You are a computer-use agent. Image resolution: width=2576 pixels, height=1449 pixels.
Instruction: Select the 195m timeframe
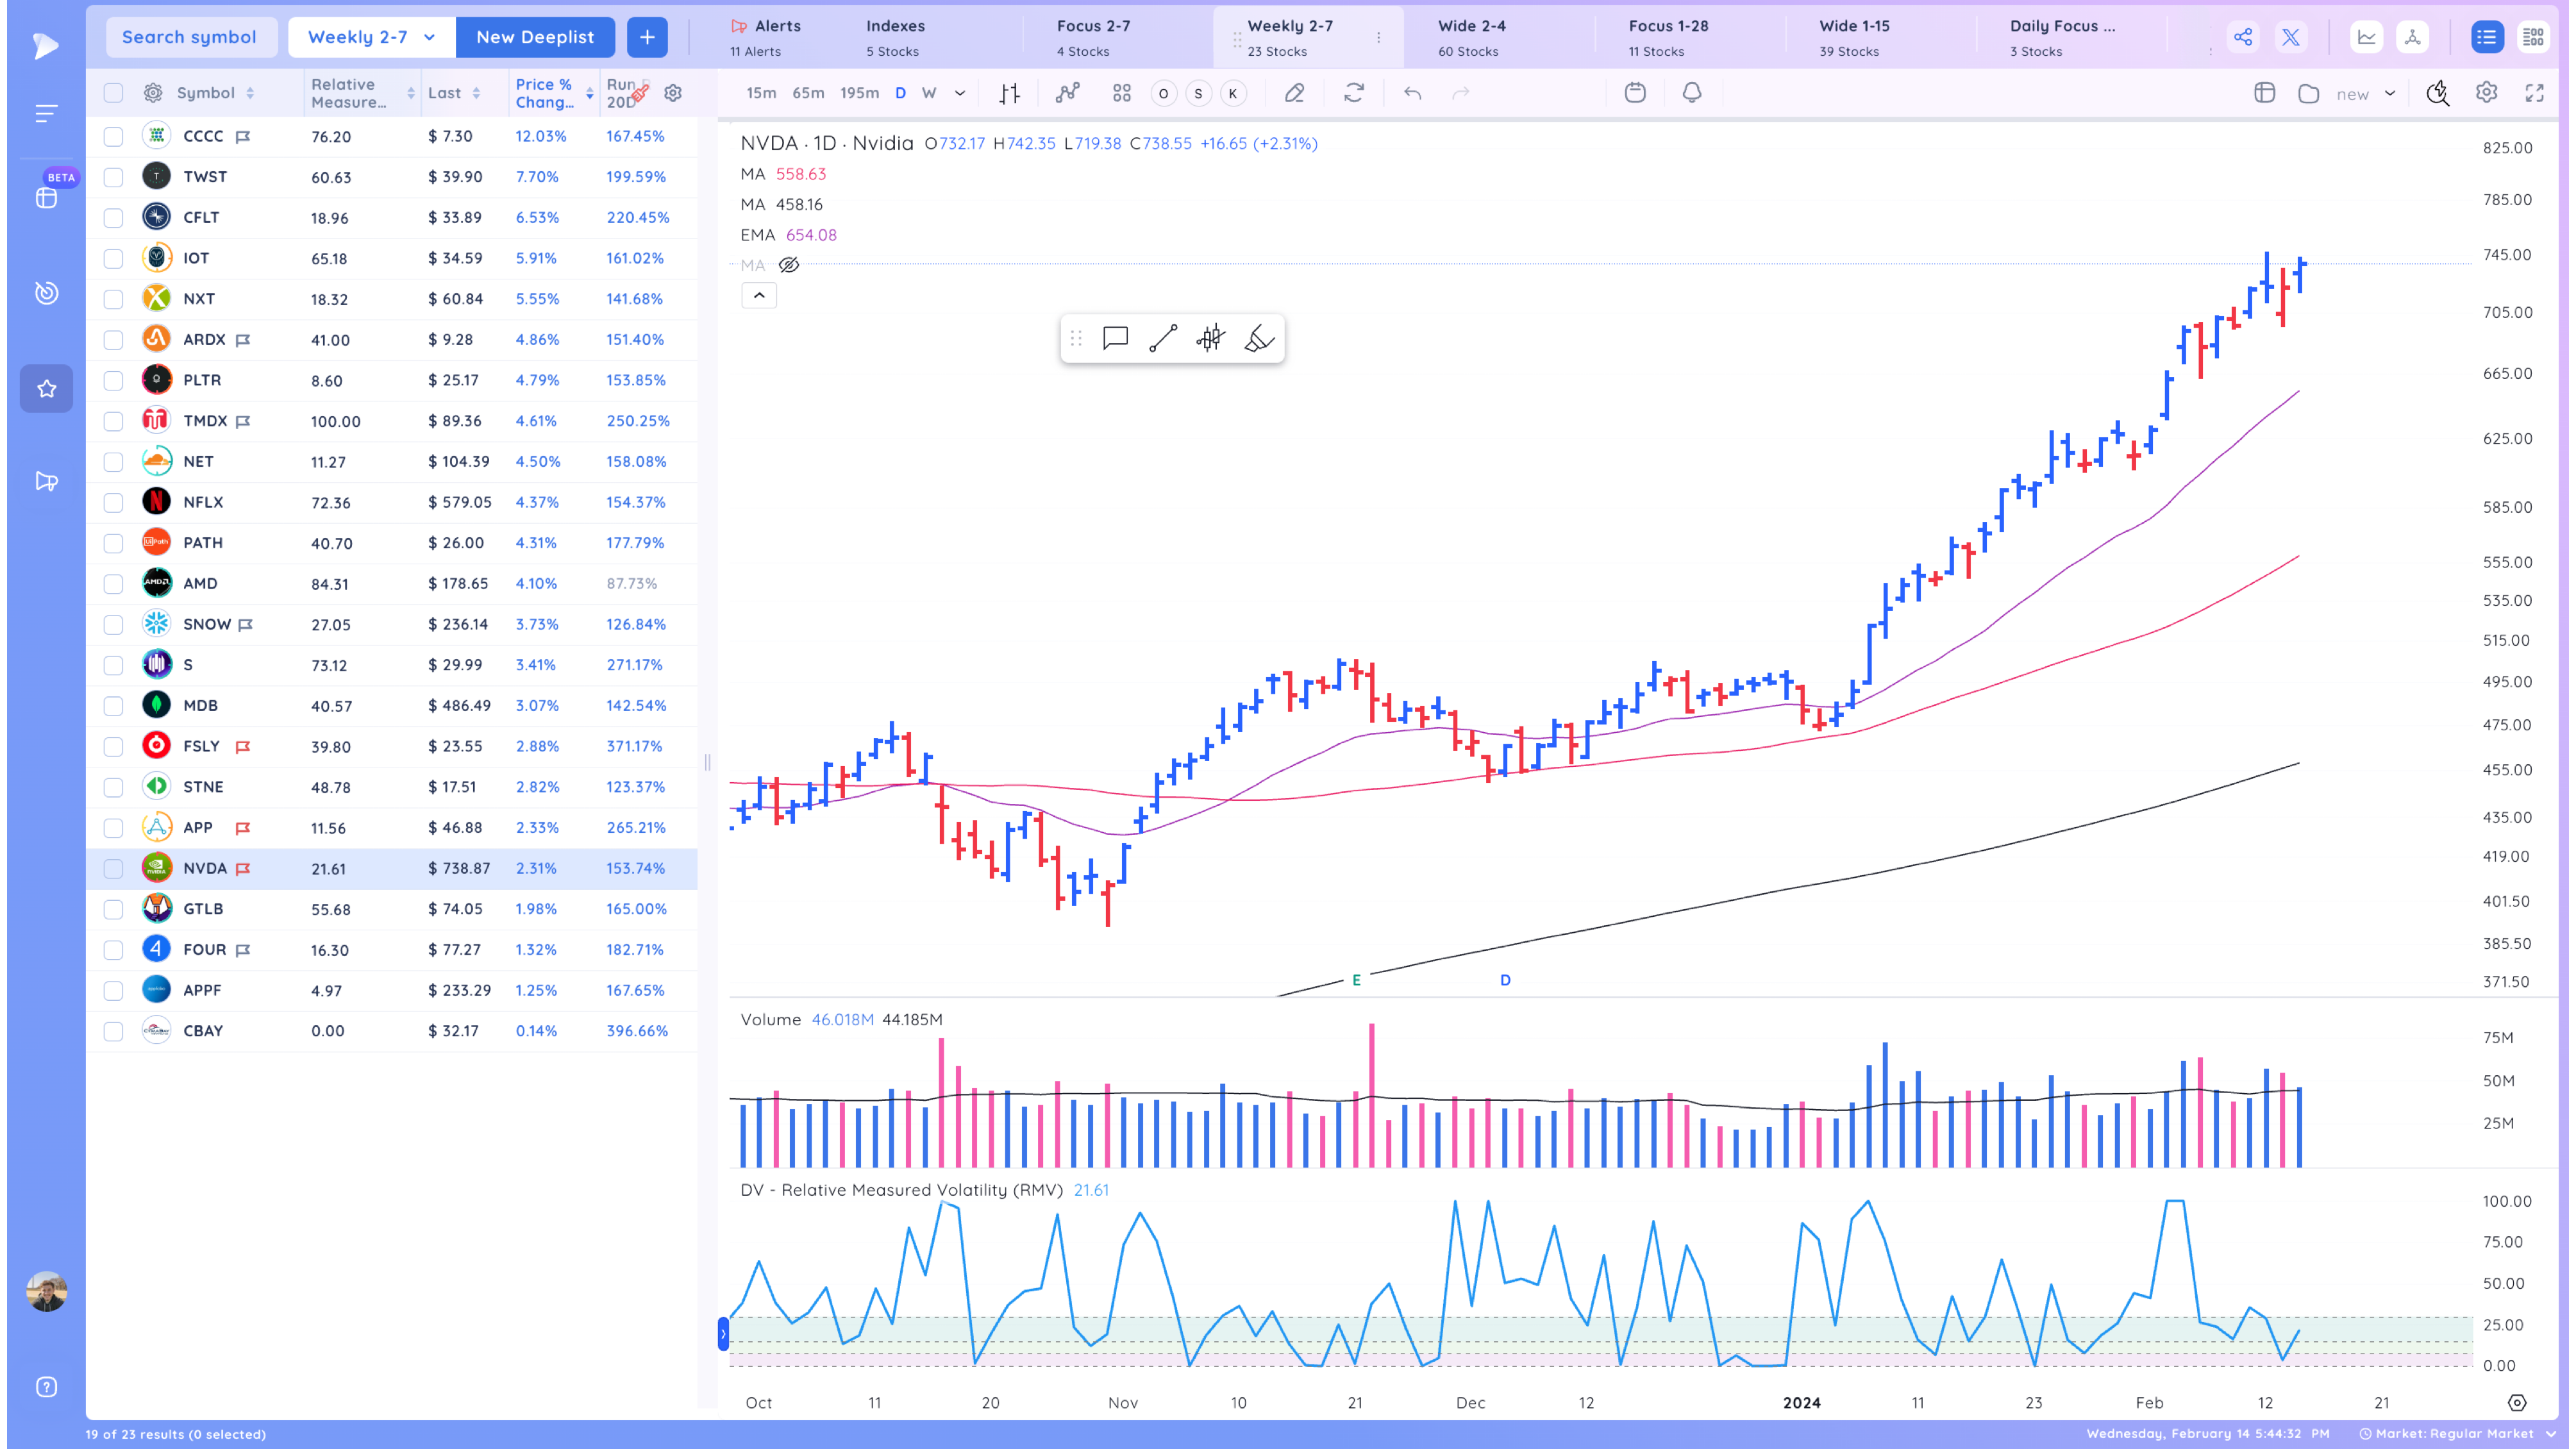tap(859, 93)
